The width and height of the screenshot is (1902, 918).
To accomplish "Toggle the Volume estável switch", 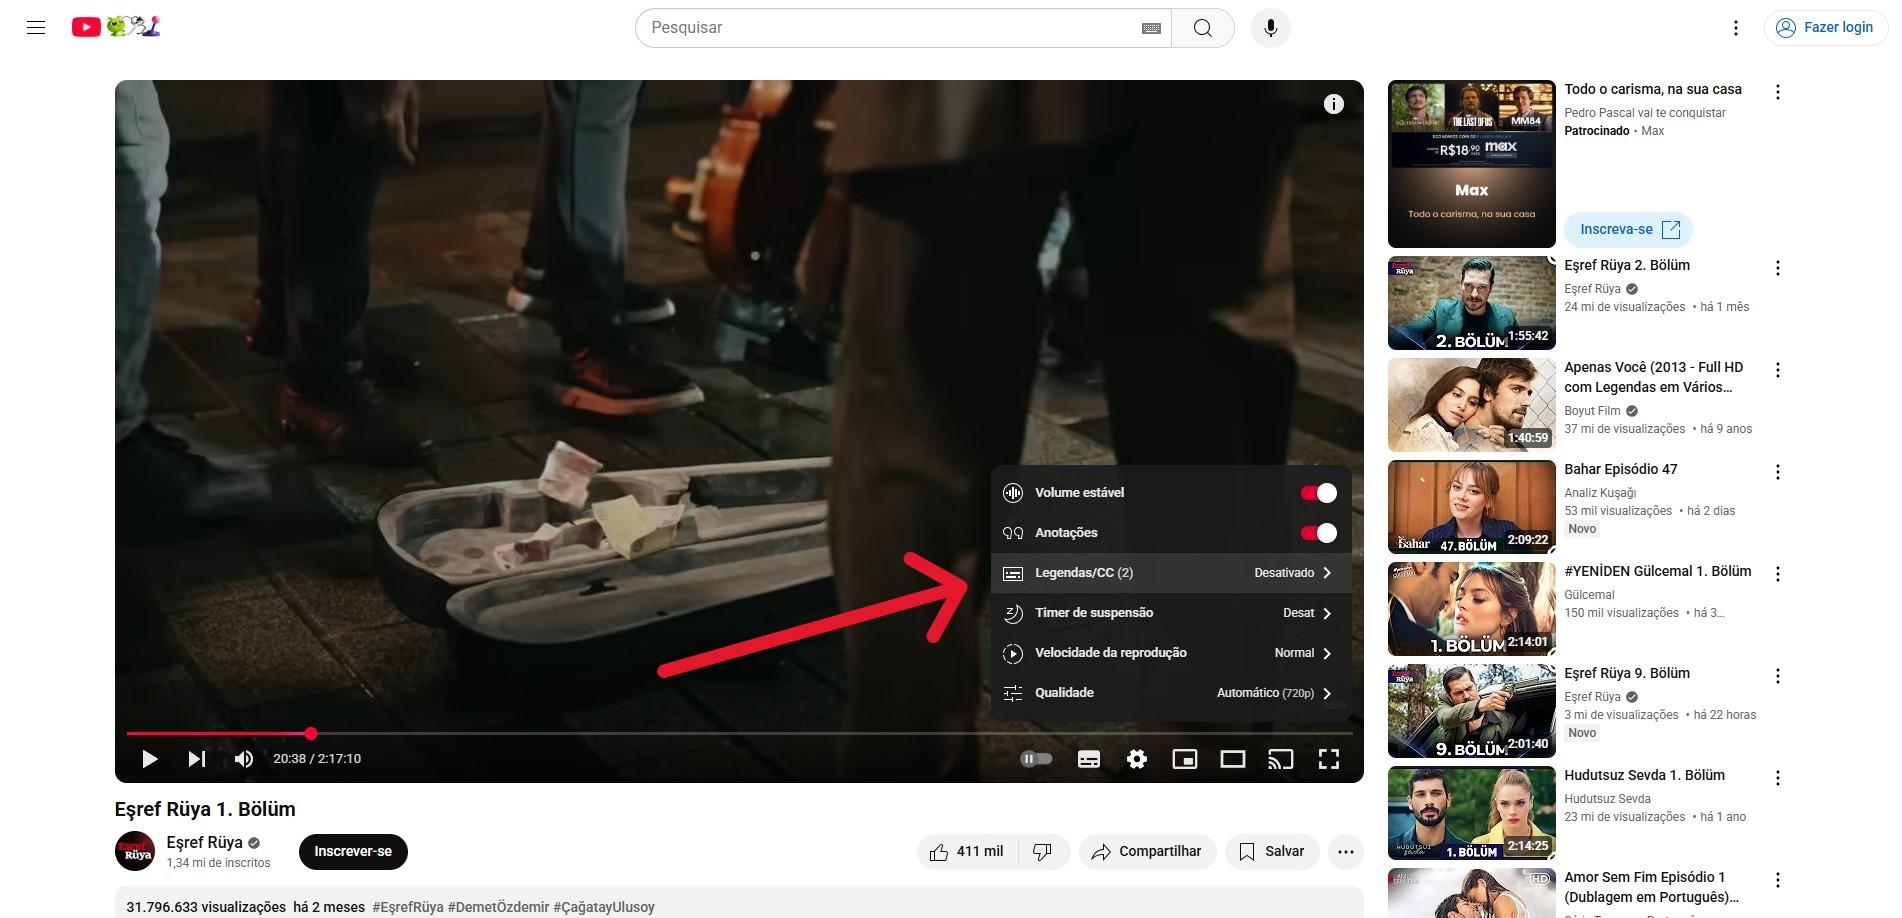I will point(1318,493).
